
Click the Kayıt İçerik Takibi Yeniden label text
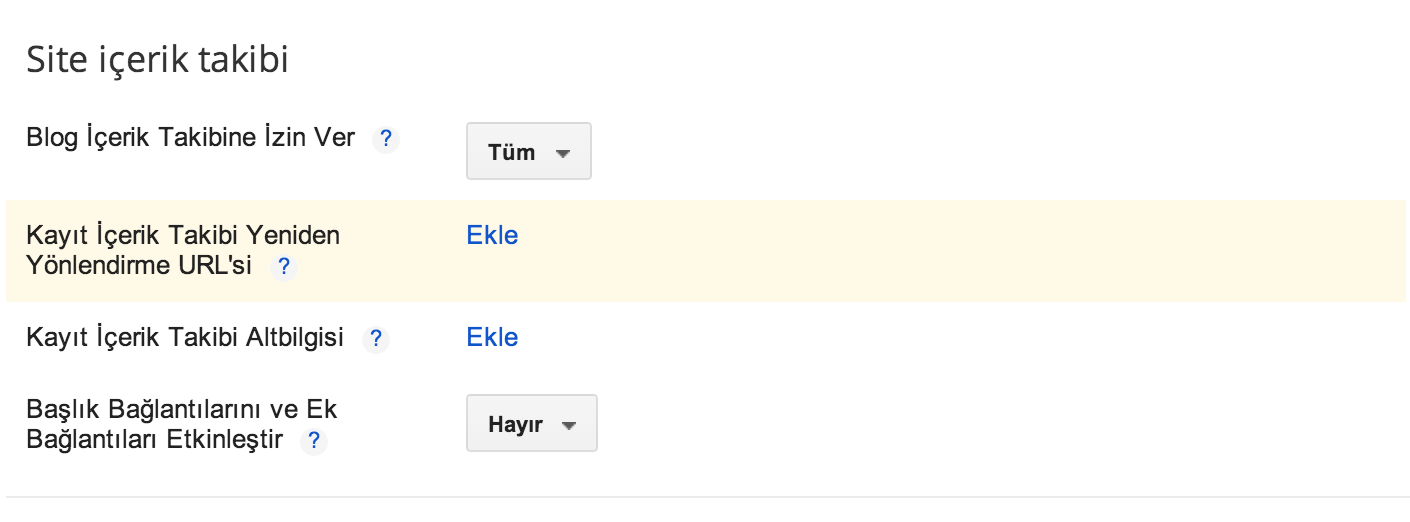(x=183, y=236)
